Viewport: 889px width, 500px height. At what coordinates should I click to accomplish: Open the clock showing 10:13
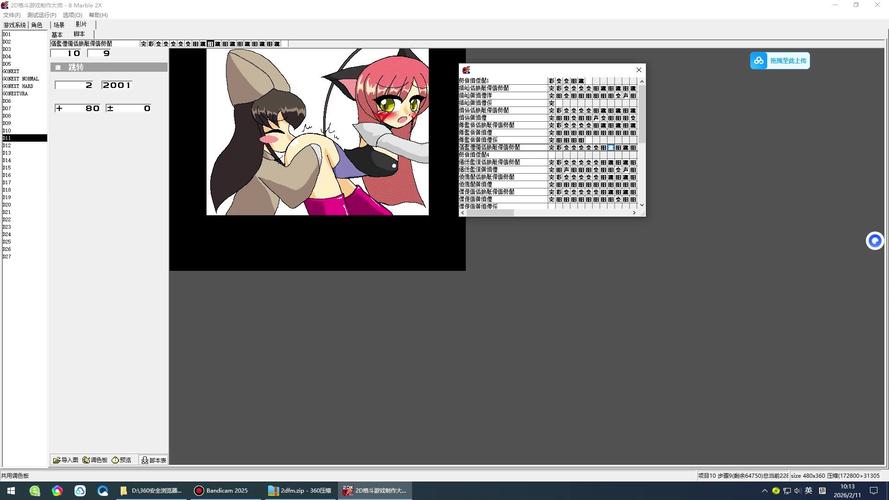pos(847,491)
